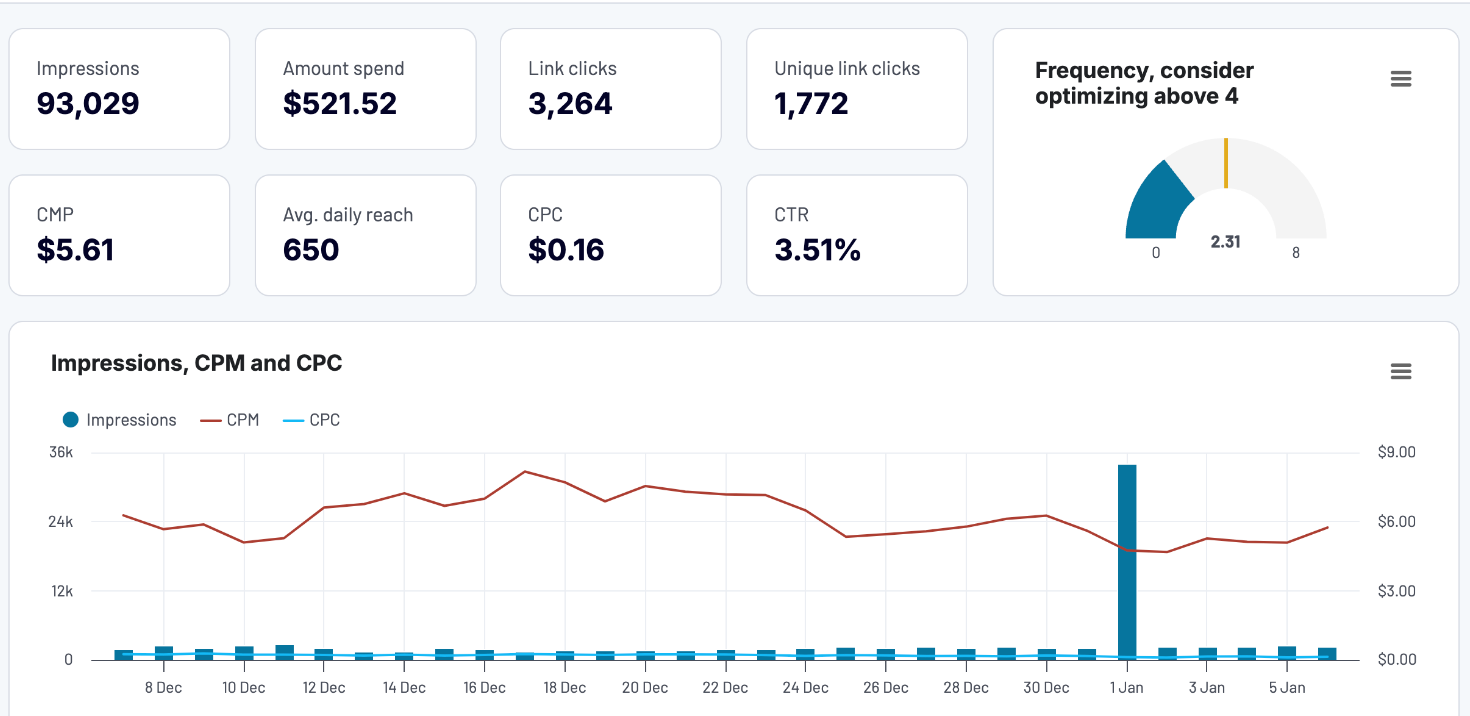Image resolution: width=1470 pixels, height=716 pixels.
Task: Click the Avg. daily reach card
Action: click(365, 235)
